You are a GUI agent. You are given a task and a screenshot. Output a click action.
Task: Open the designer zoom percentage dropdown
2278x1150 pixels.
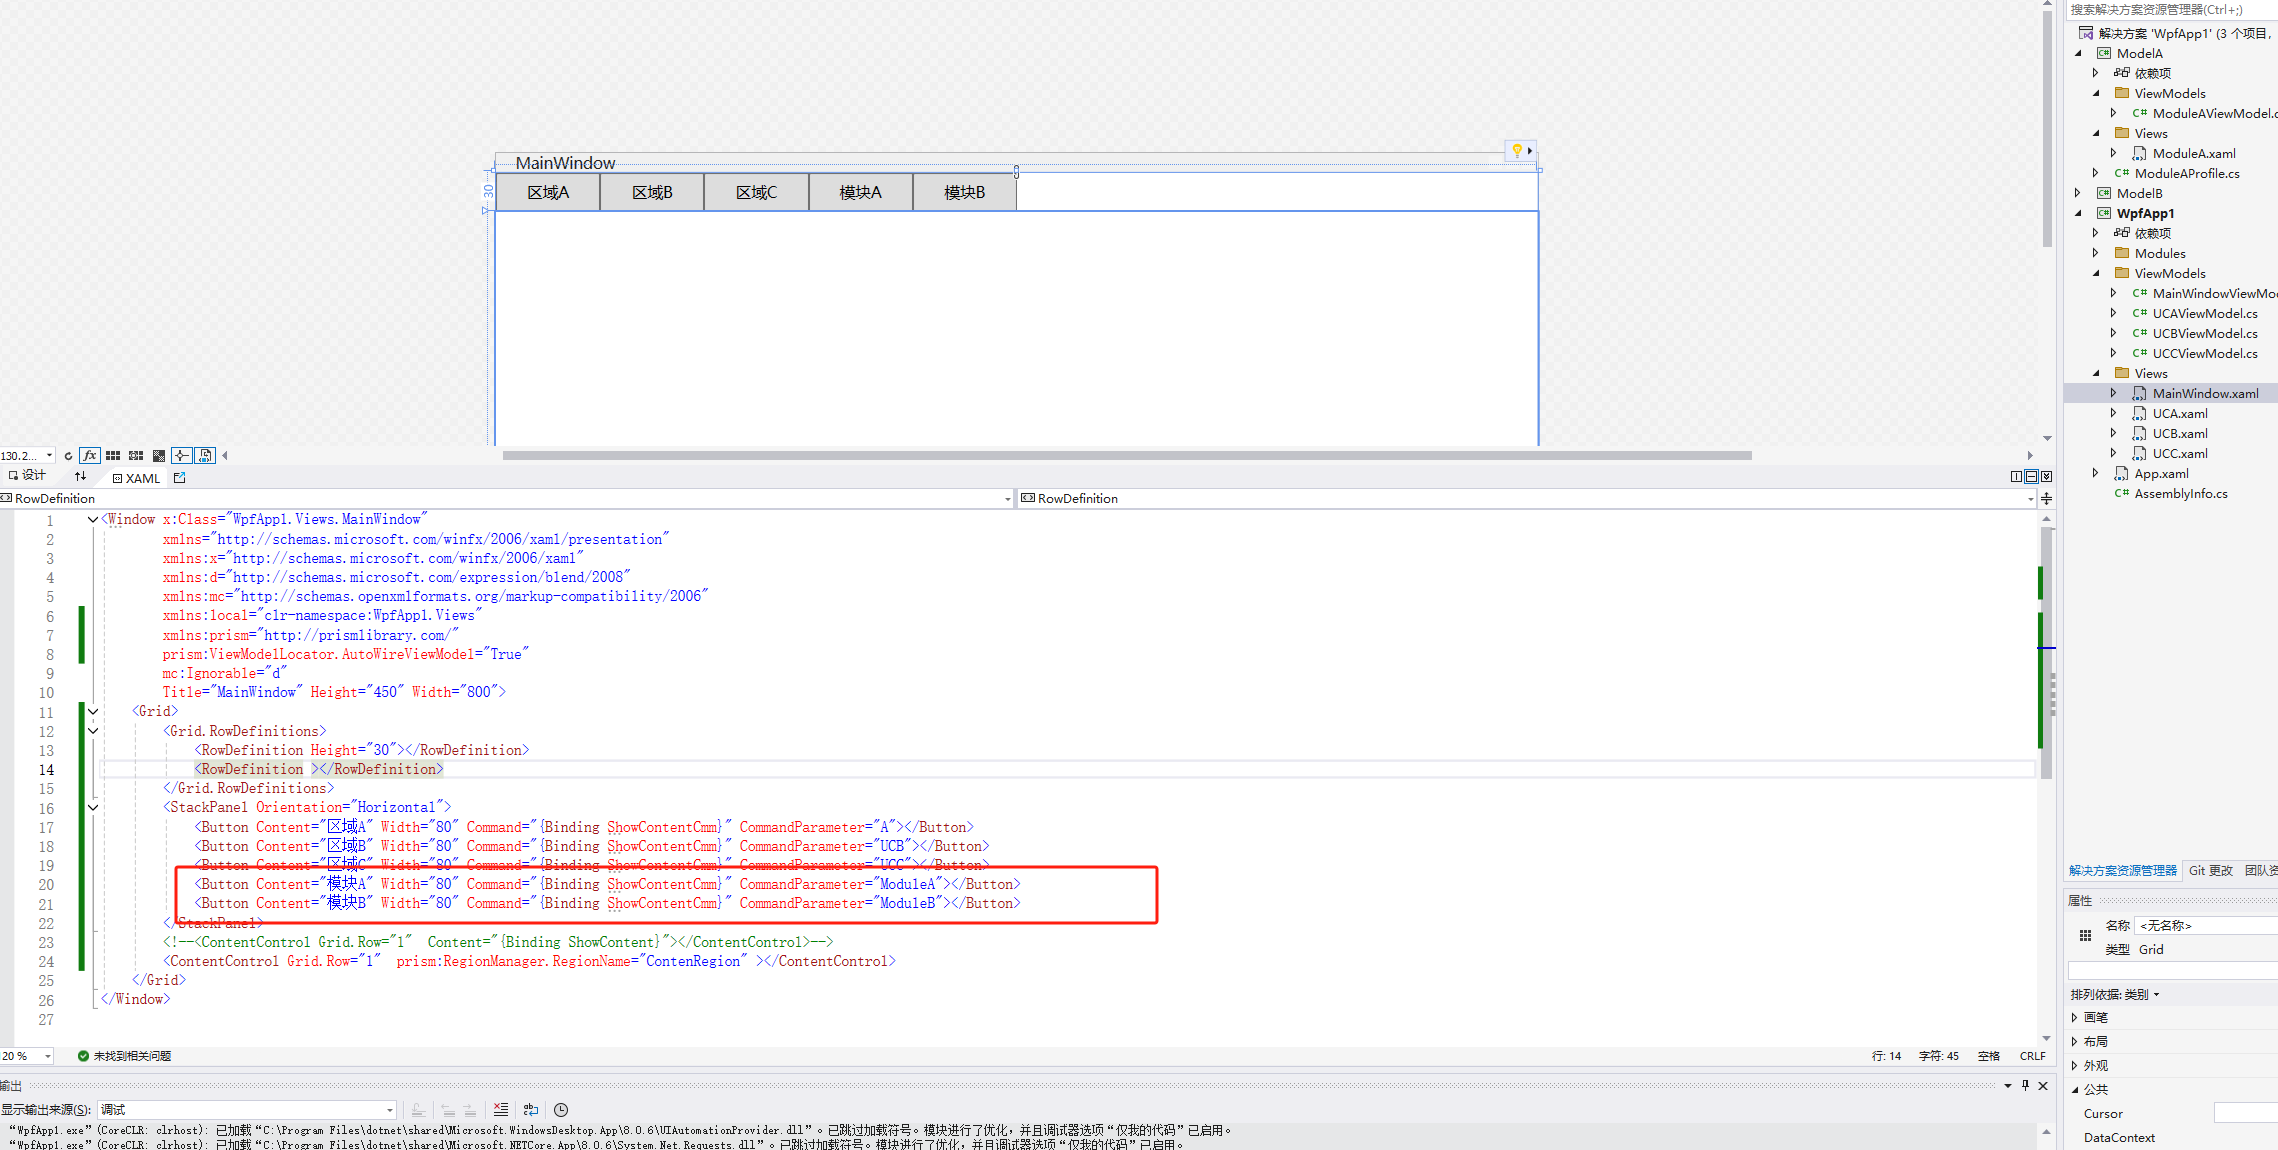(49, 456)
